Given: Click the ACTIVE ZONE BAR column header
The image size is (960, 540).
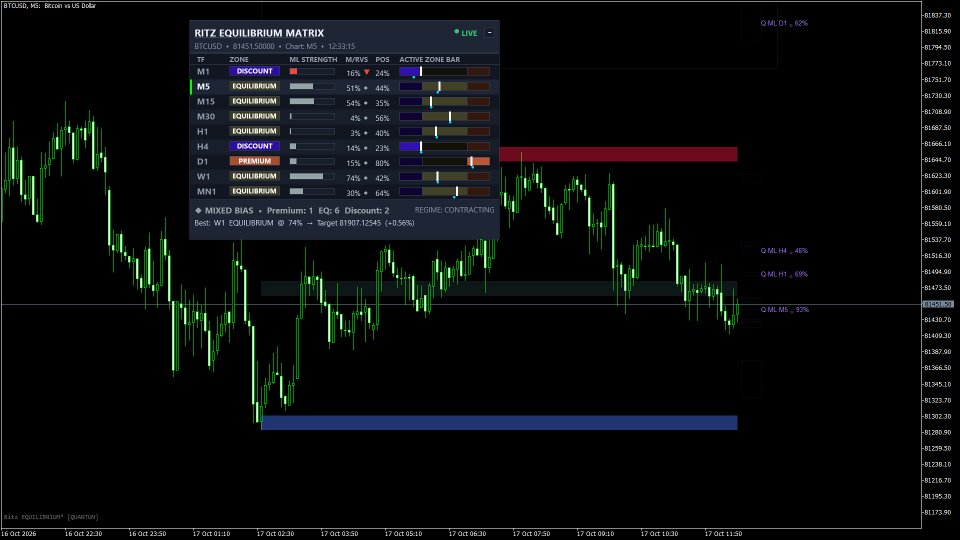Looking at the screenshot, I should pos(430,59).
